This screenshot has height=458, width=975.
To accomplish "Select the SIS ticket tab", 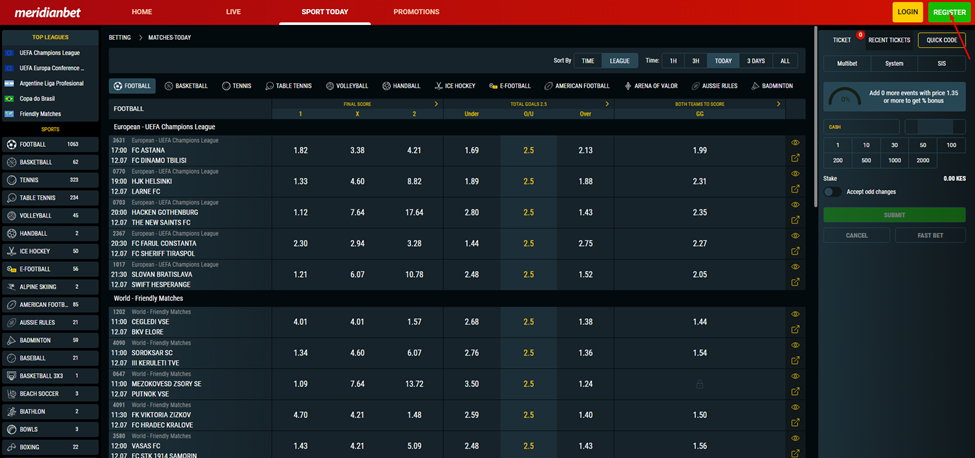I will (942, 63).
